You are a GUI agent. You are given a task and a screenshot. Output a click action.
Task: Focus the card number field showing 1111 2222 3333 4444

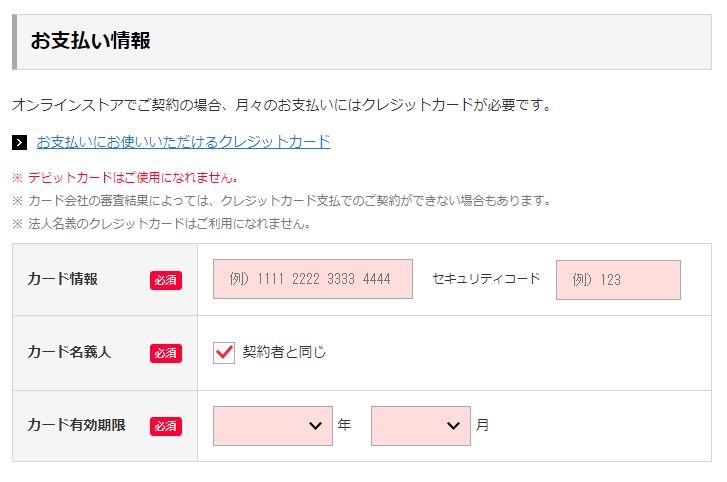point(312,279)
